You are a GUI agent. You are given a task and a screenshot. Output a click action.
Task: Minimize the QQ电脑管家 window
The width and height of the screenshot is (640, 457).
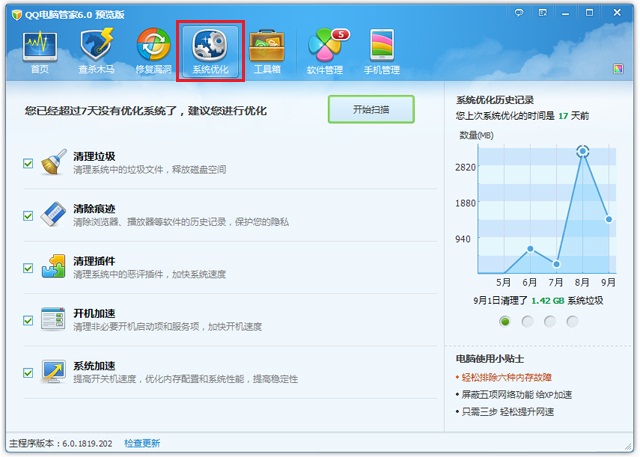tap(565, 13)
